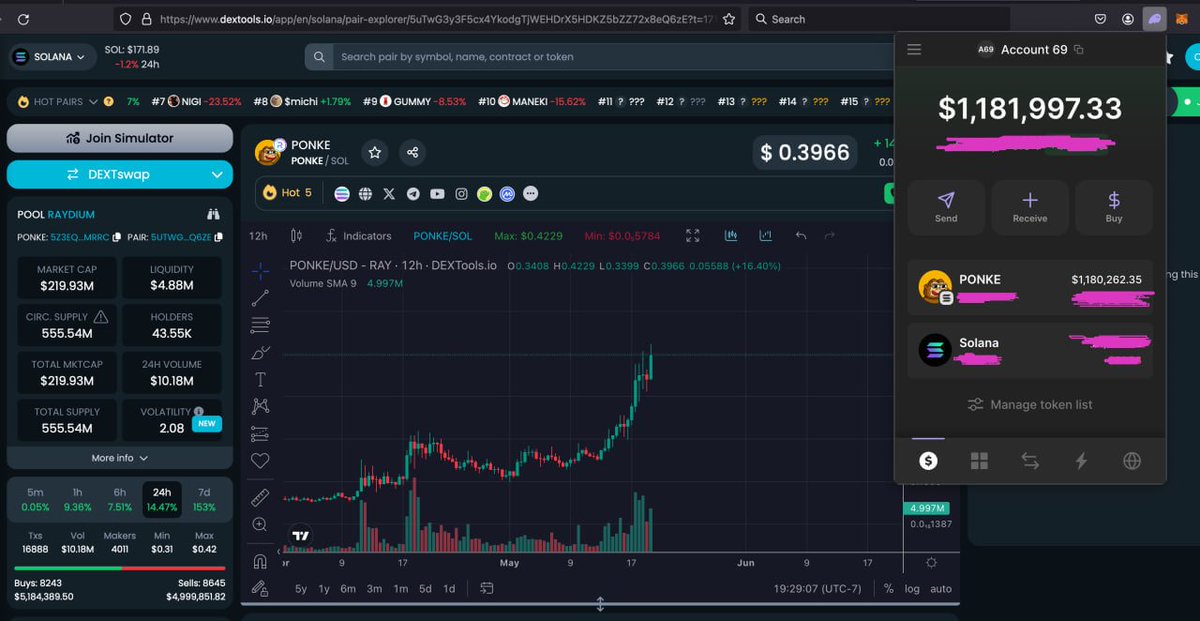
Task: Click the Buy button in wallet
Action: pyautogui.click(x=1114, y=207)
